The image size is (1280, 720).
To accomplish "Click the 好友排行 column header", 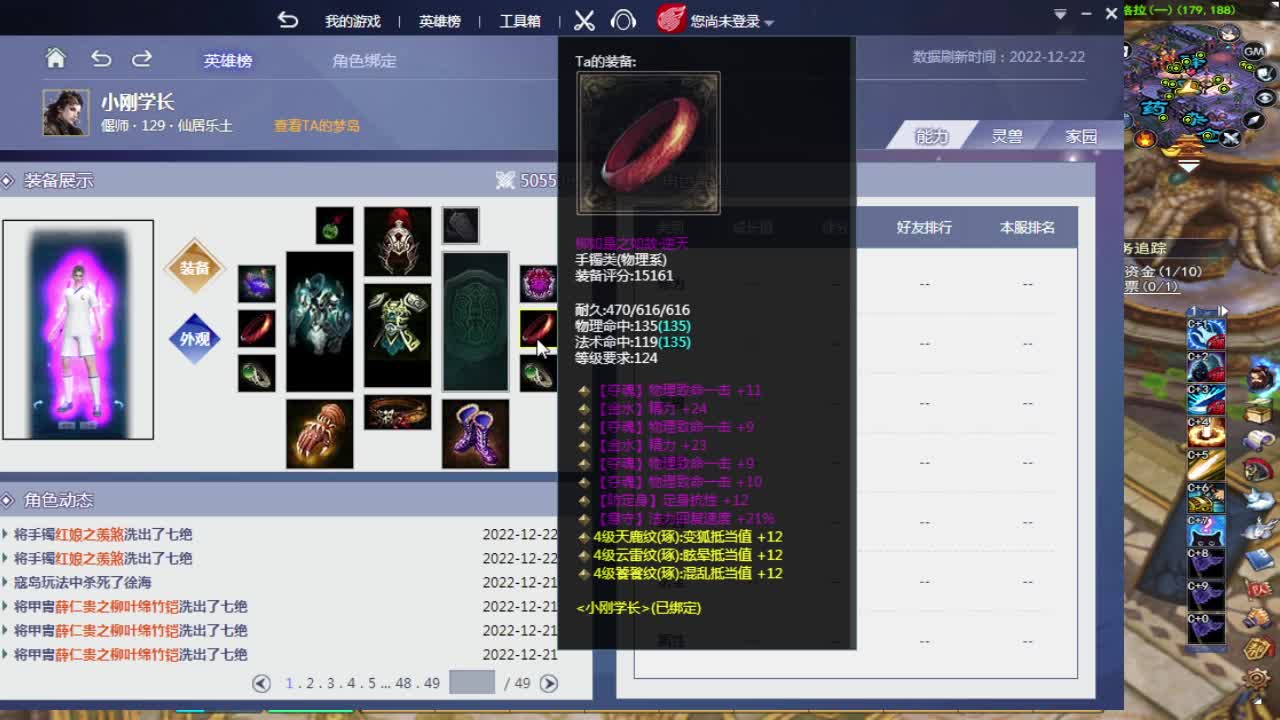I will [x=924, y=227].
